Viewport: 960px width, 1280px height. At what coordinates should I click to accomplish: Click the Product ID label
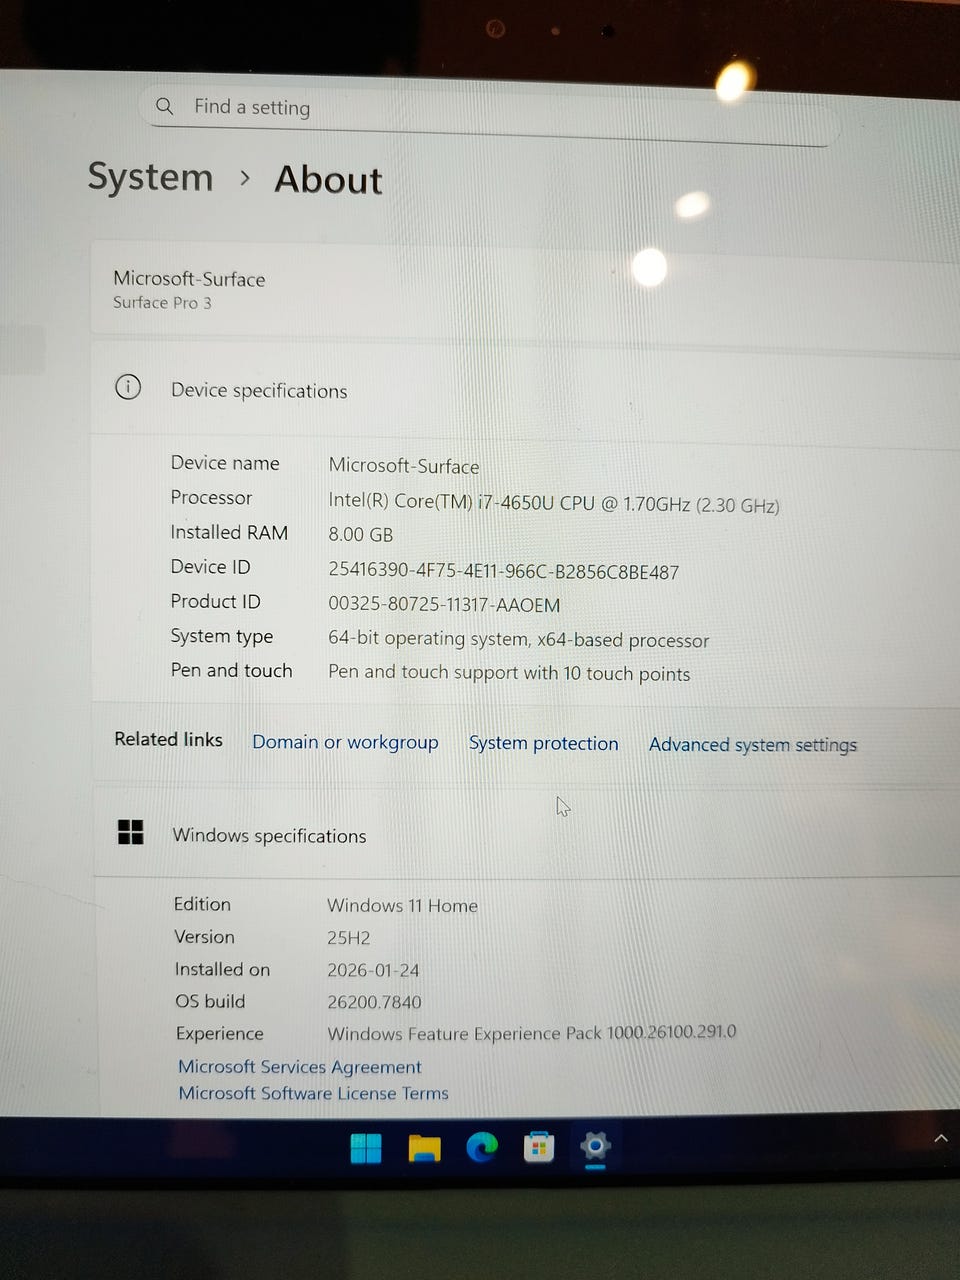(x=215, y=602)
